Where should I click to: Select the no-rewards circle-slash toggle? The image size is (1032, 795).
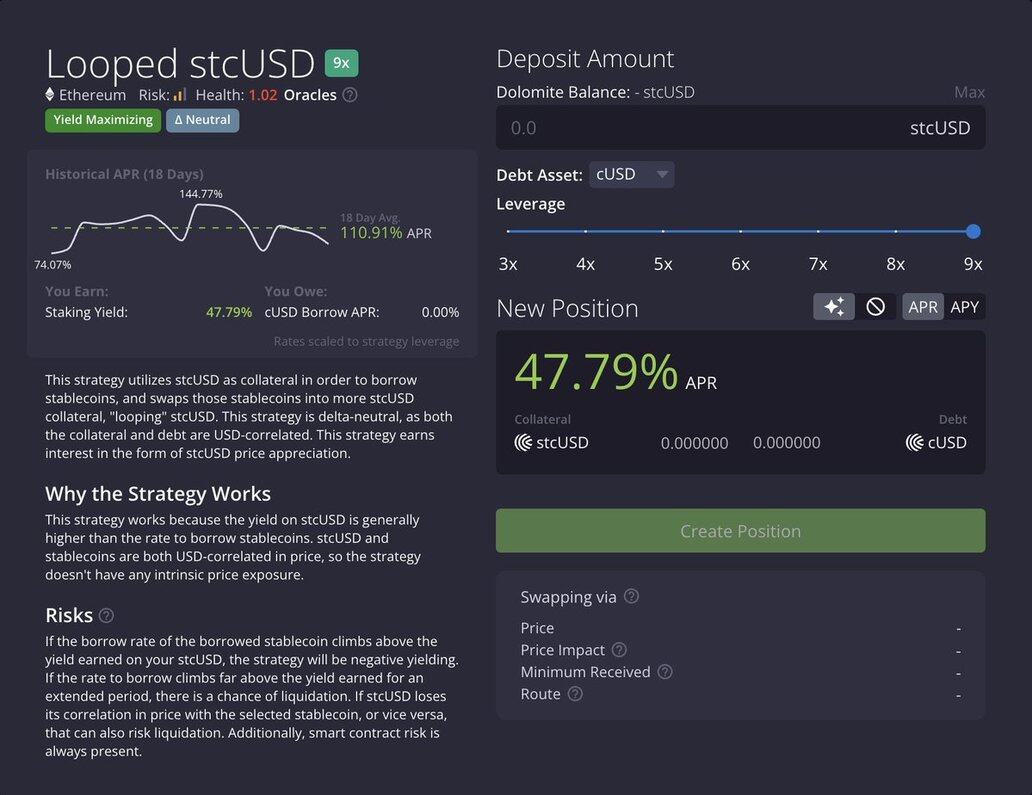tap(876, 307)
